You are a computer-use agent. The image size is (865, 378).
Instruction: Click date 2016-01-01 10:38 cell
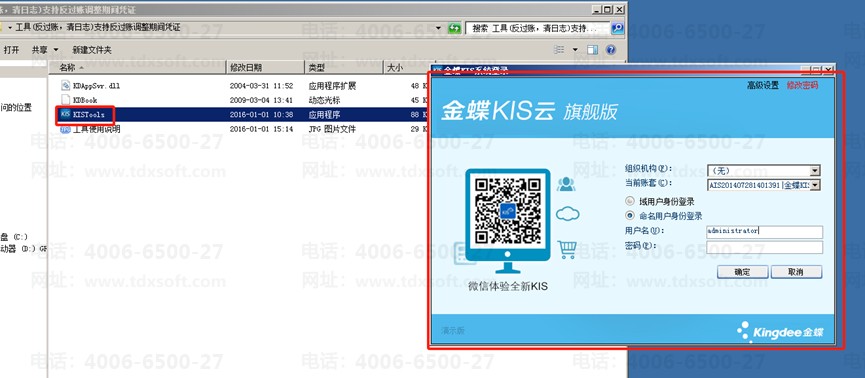[261, 115]
